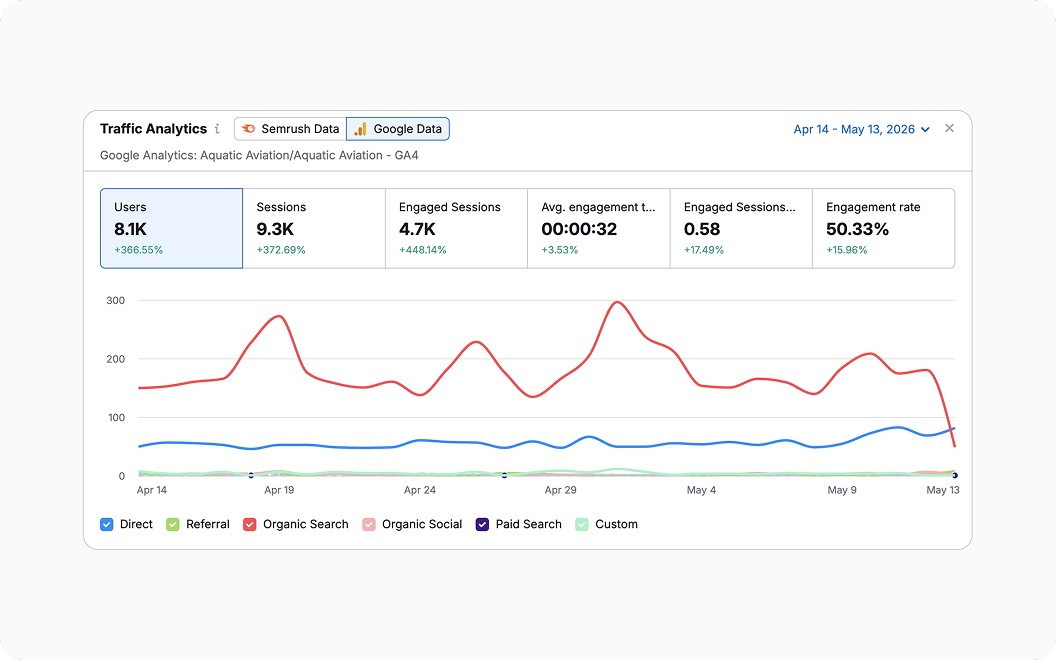Click the Paid Search legend label

[x=529, y=525]
